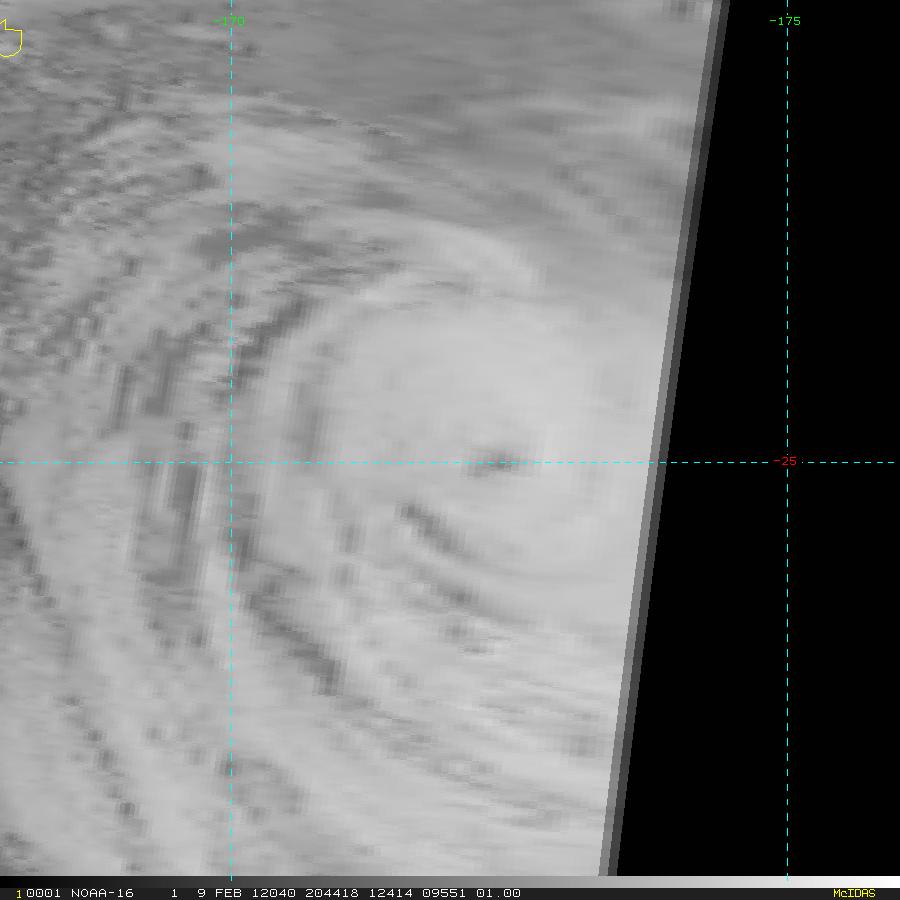Screen dimensions: 900x900
Task: Click intersection of -175 and -25 gridlines
Action: pos(788,462)
